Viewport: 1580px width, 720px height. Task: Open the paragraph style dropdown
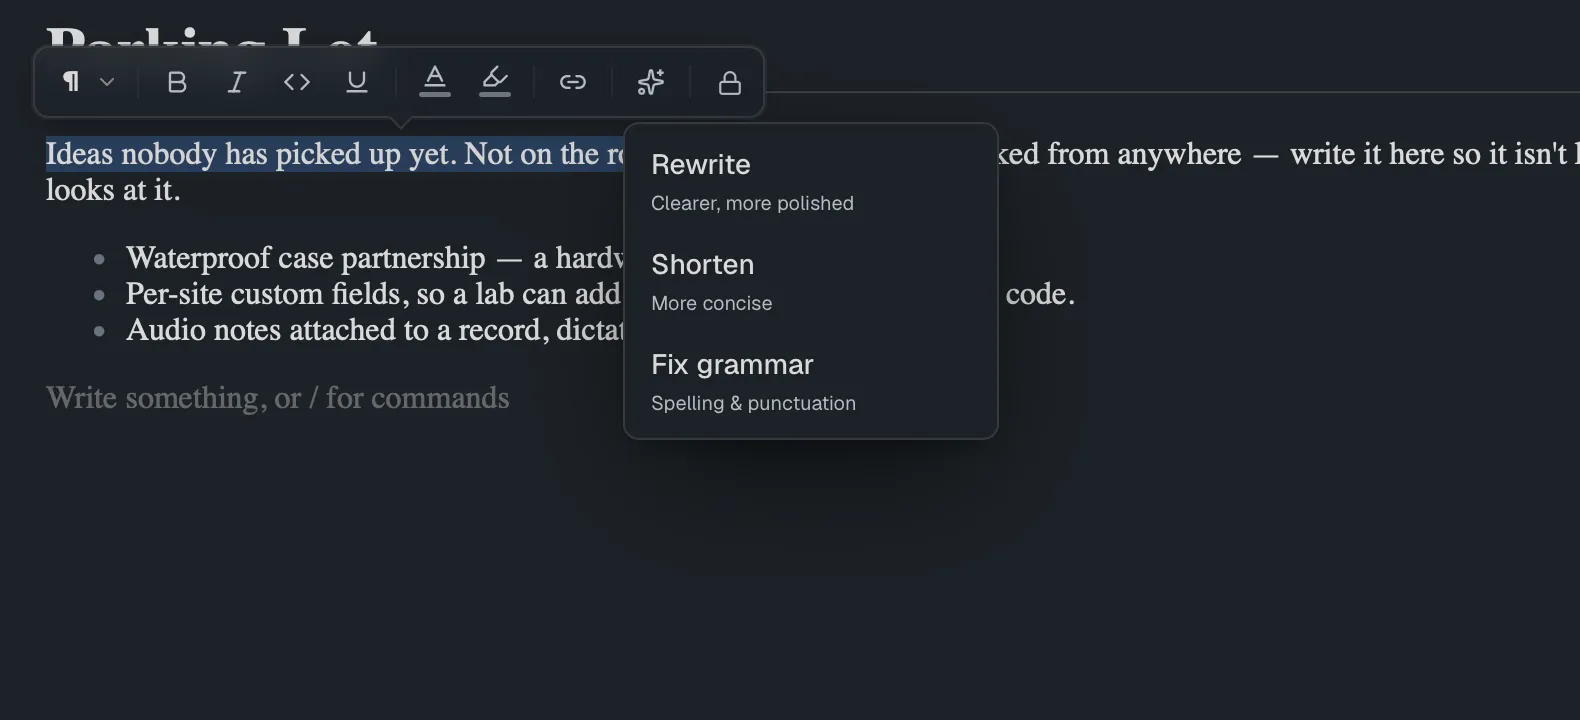click(x=88, y=82)
